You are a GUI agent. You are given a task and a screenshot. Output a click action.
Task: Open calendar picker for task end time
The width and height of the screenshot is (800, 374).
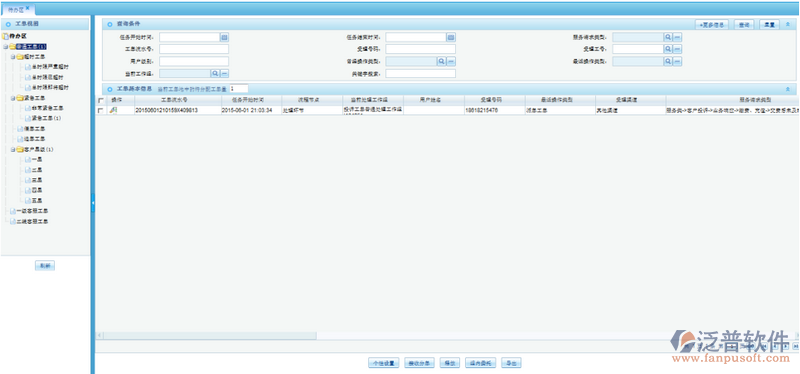(x=451, y=37)
